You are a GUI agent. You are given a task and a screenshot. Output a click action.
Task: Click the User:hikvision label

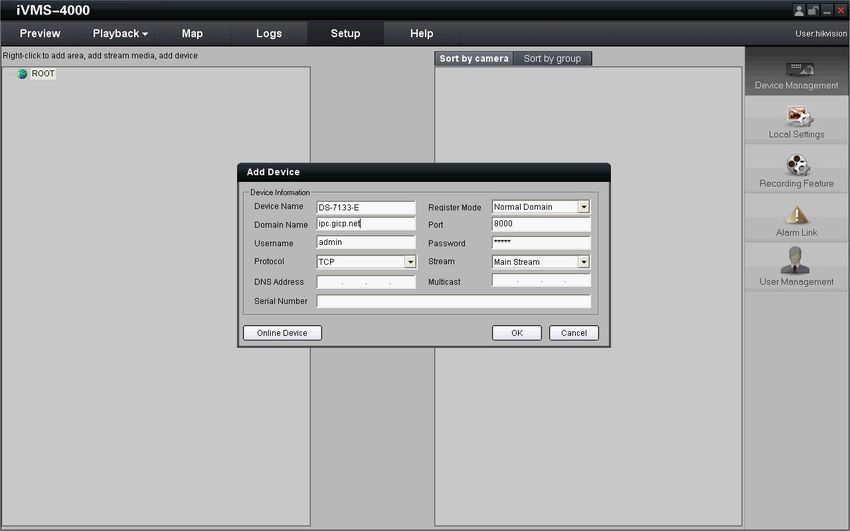[821, 34]
